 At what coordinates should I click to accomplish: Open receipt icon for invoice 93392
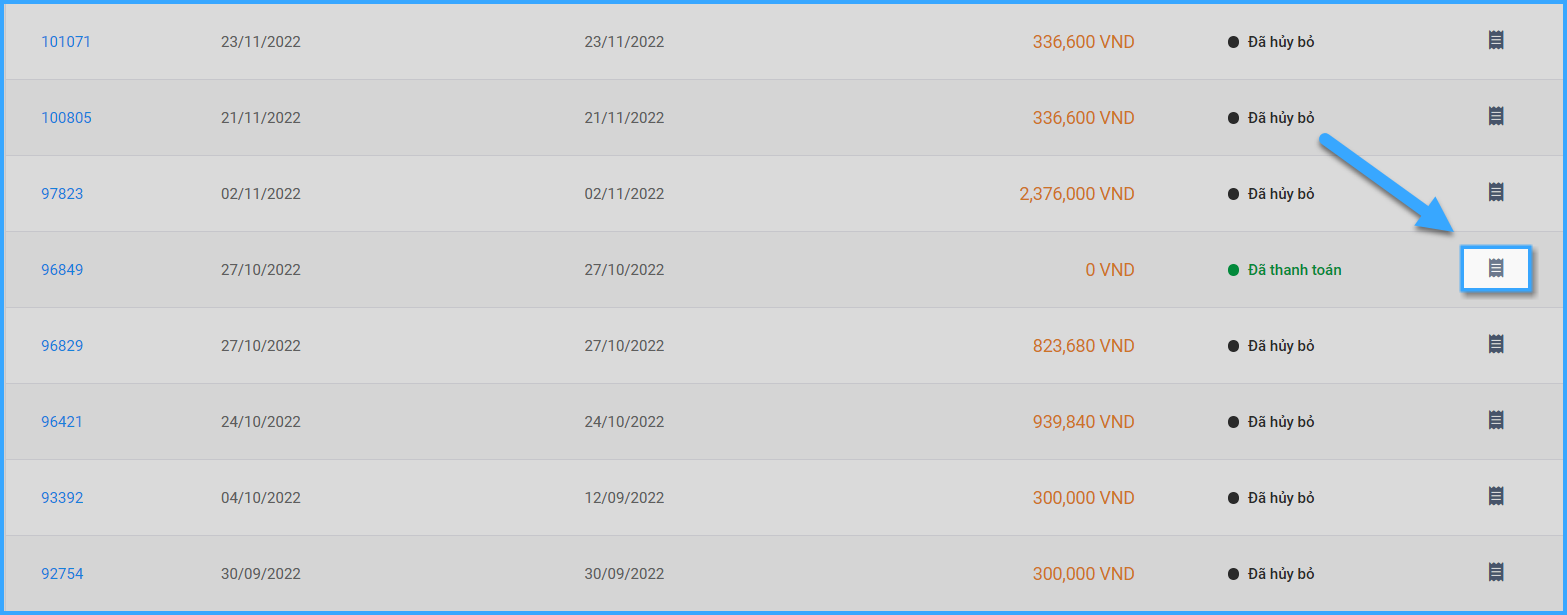pyautogui.click(x=1496, y=496)
